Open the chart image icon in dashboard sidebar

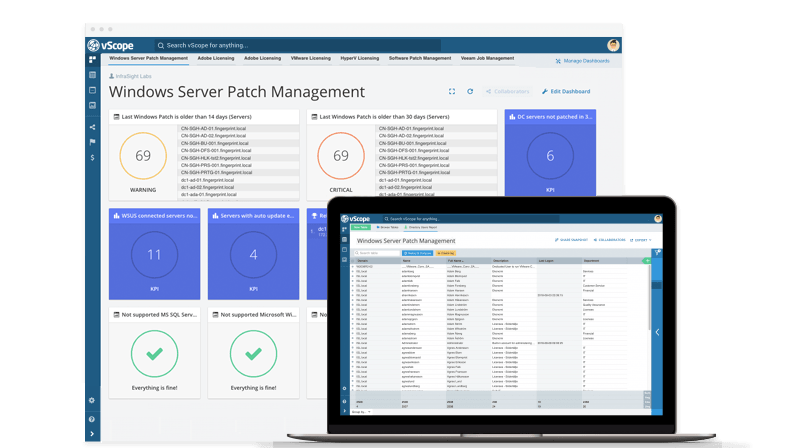pyautogui.click(x=92, y=105)
